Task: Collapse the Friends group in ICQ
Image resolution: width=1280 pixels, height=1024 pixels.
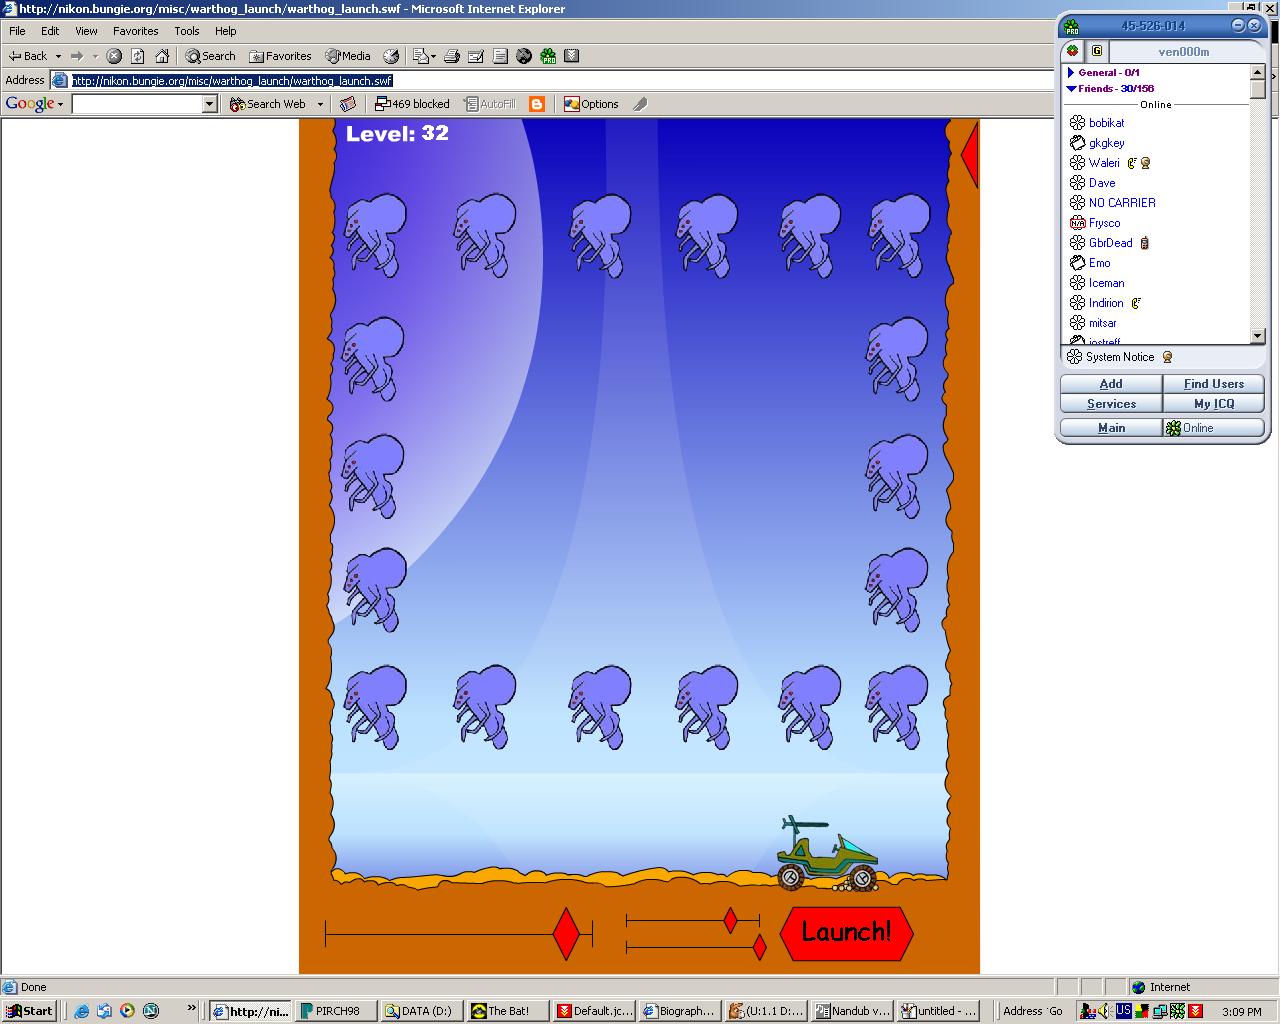Action: click(1071, 88)
